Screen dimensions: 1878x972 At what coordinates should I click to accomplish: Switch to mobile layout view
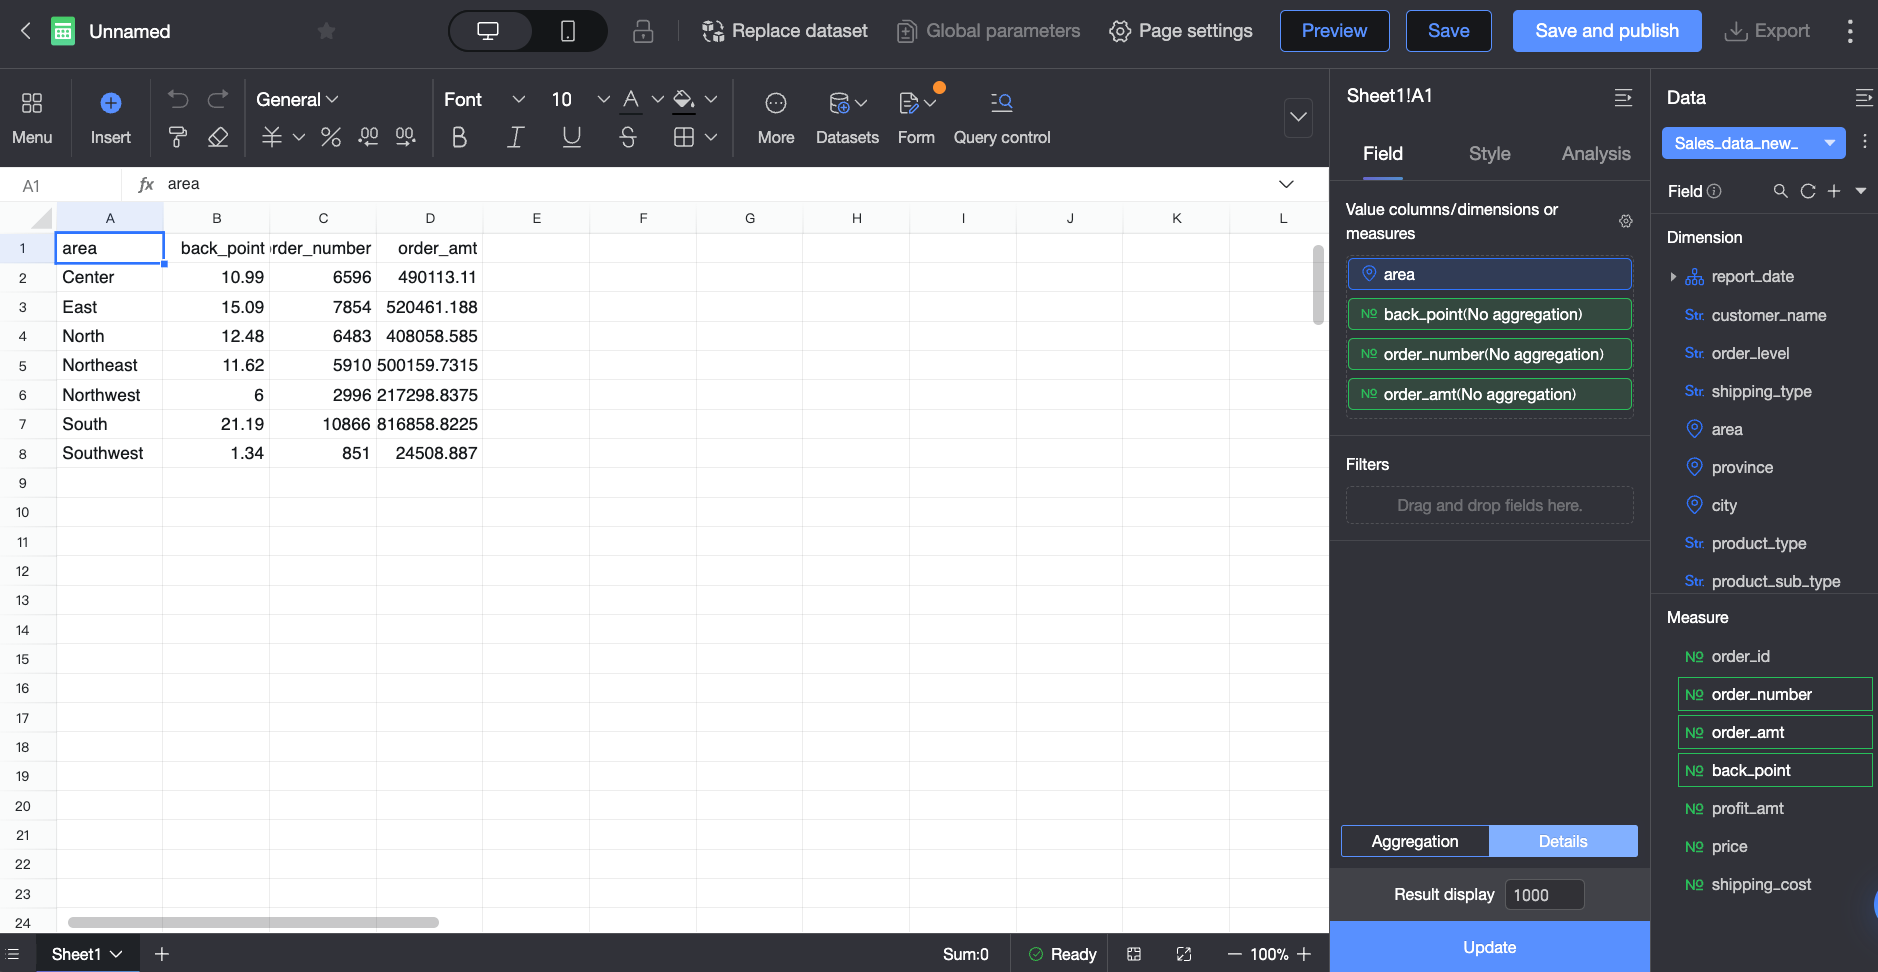coord(567,31)
